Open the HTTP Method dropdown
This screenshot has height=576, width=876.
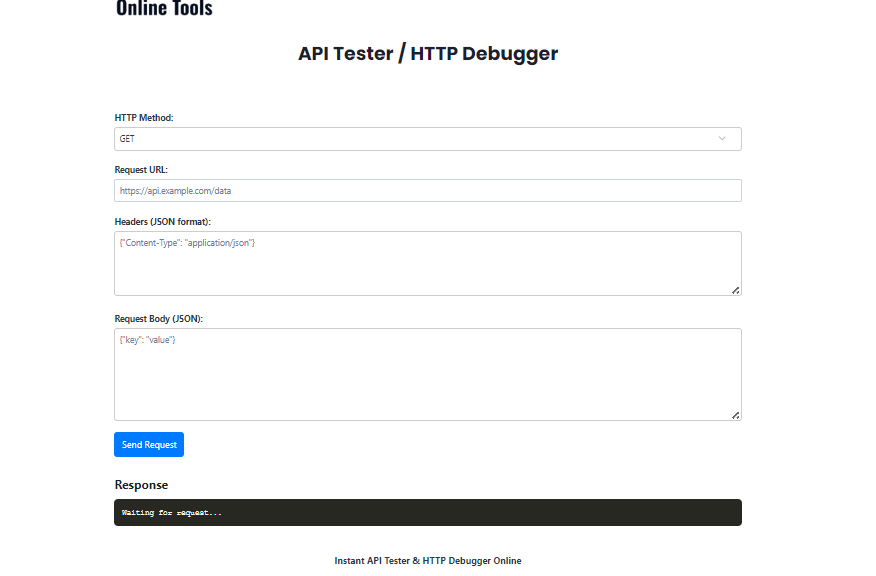coord(427,139)
